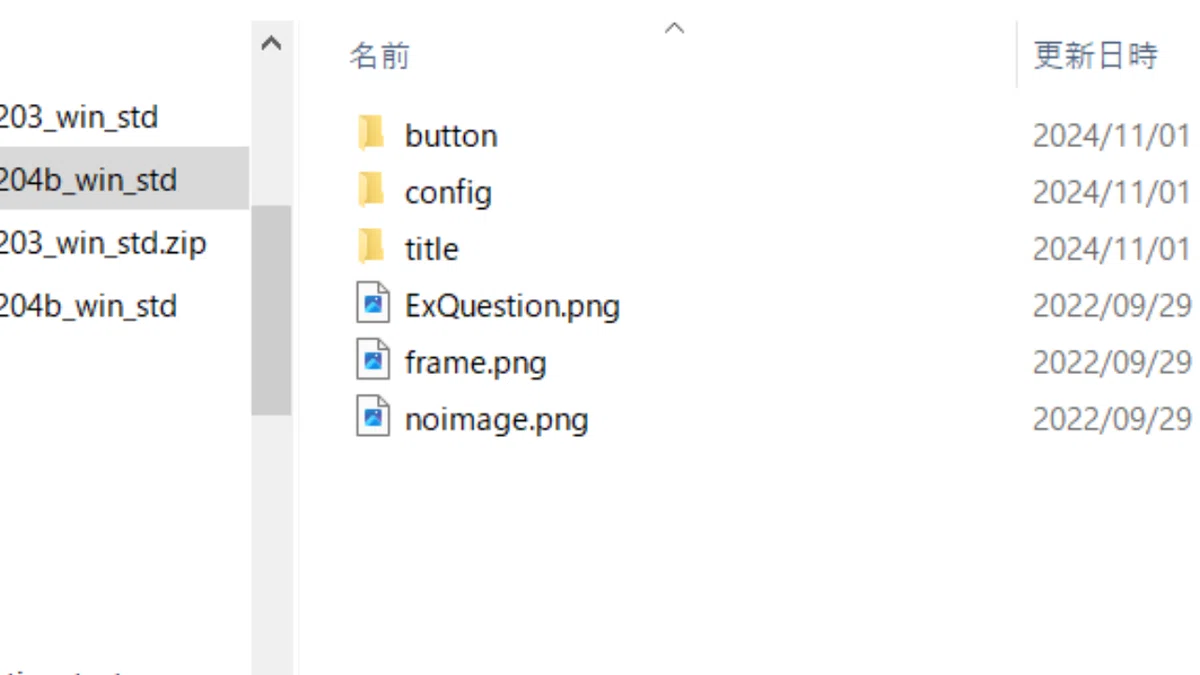Toggle sort direction using the chevron above 名前

tap(675, 28)
